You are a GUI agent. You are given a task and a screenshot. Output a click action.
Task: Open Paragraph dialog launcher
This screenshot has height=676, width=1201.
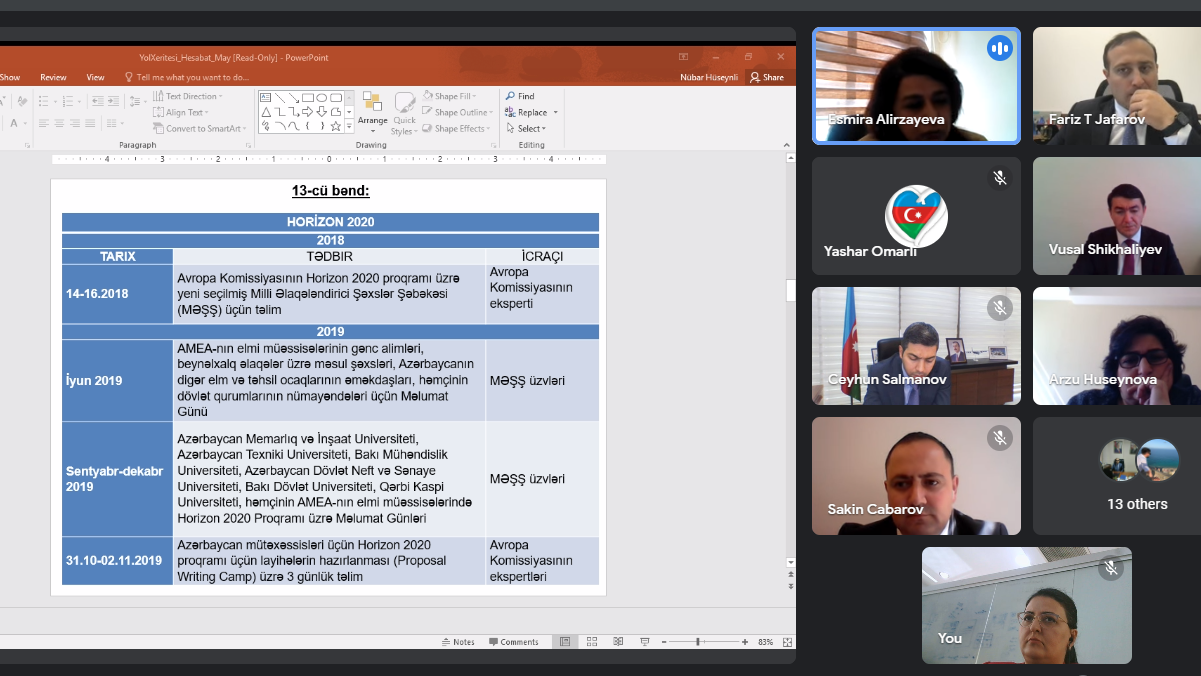pyautogui.click(x=248, y=145)
